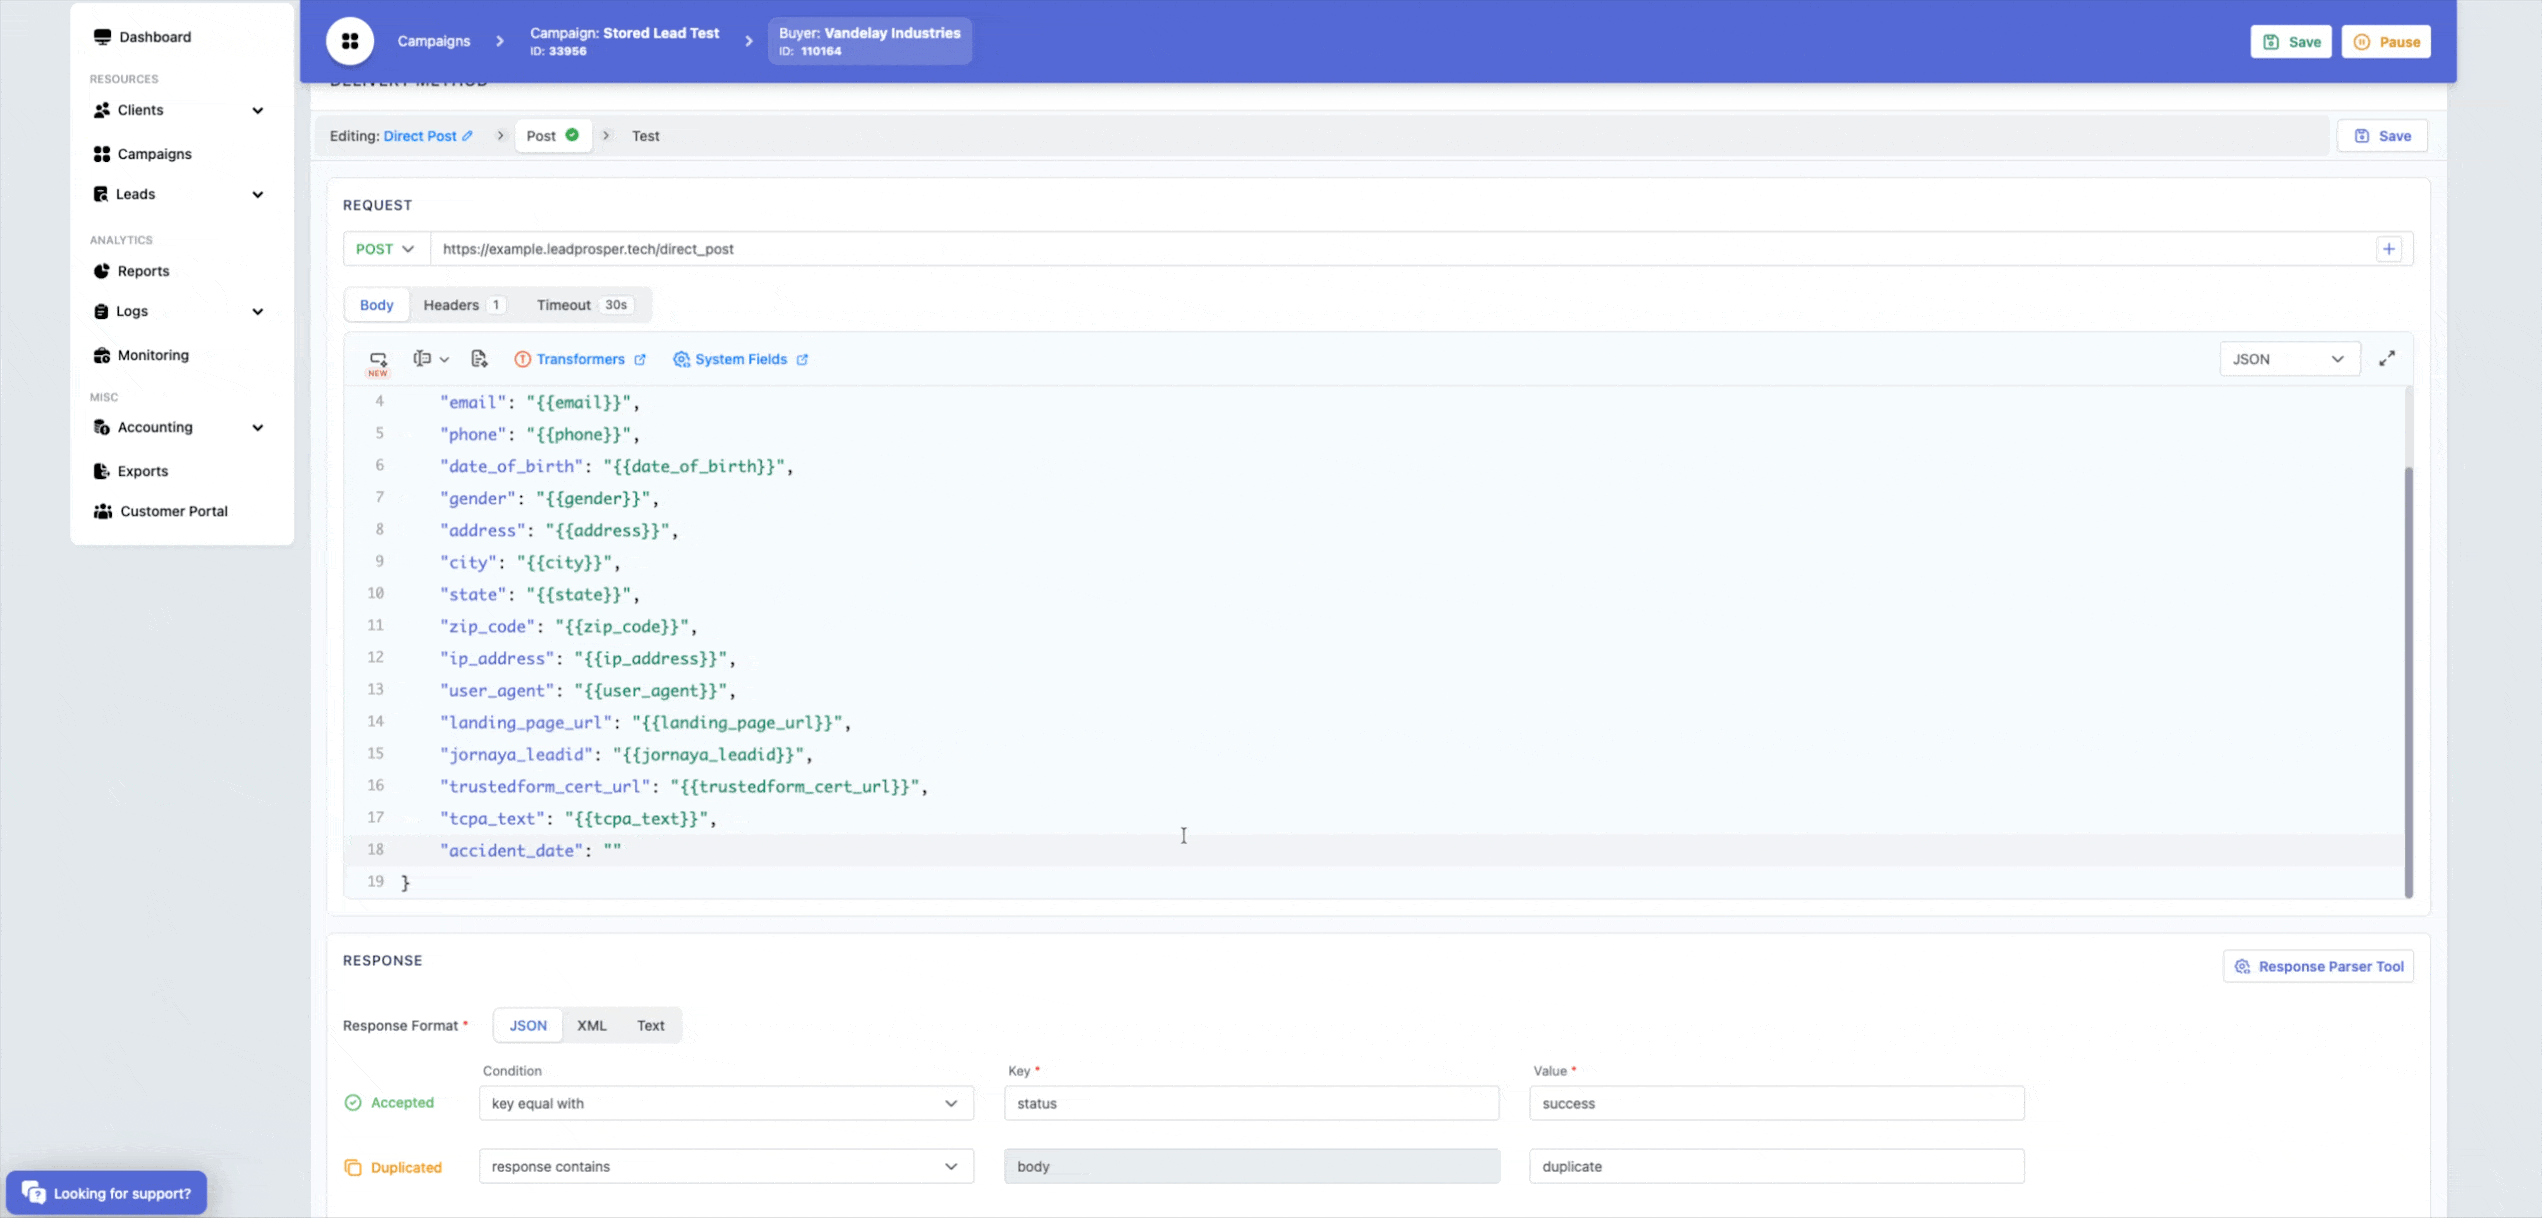This screenshot has height=1218, width=2542.
Task: Open Monitoring from the sidebar
Action: [x=152, y=355]
